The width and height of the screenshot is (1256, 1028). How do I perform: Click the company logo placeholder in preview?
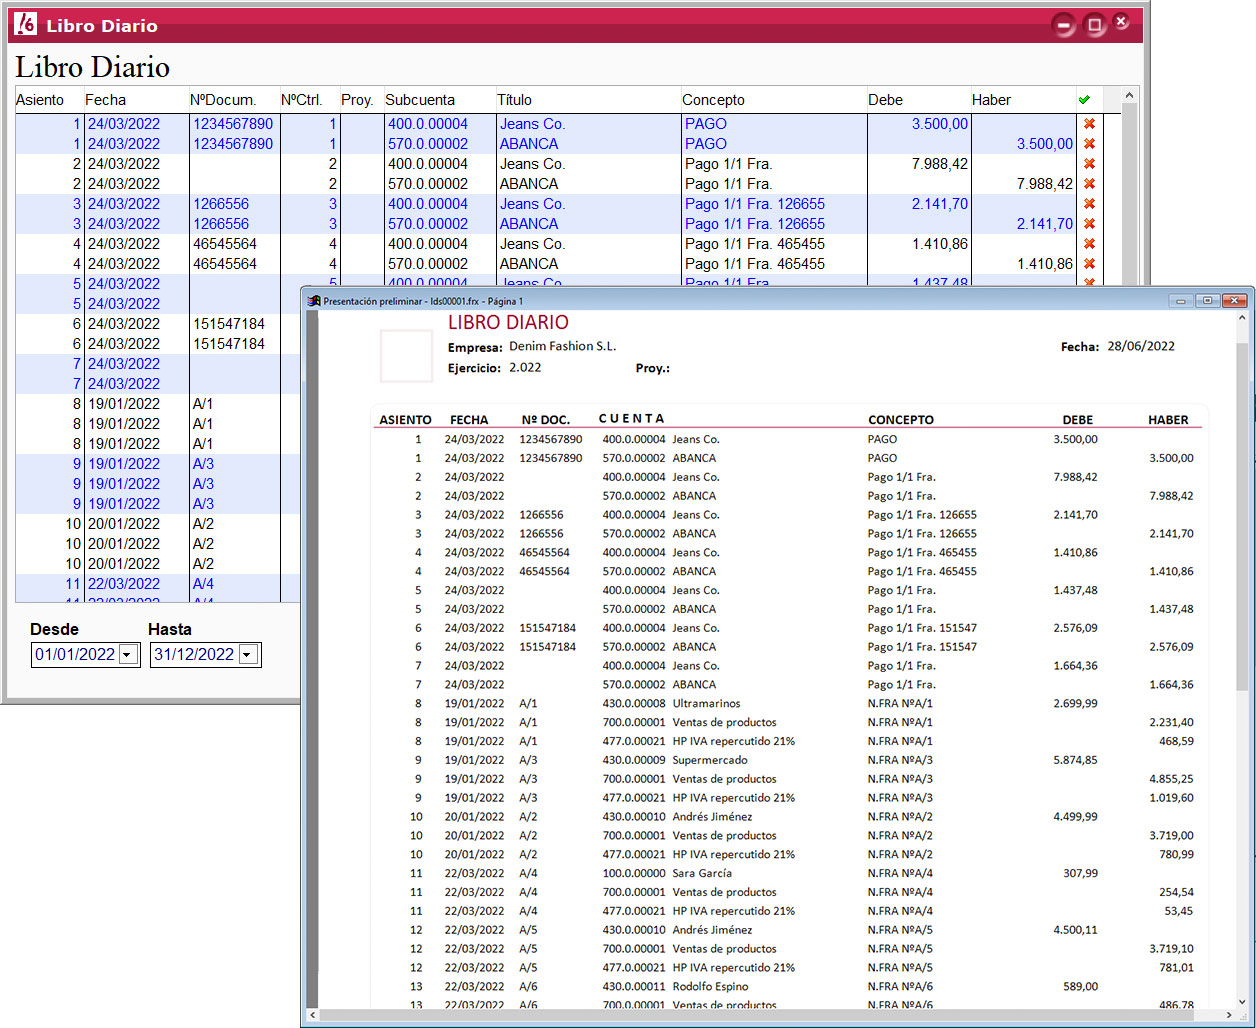coord(406,356)
